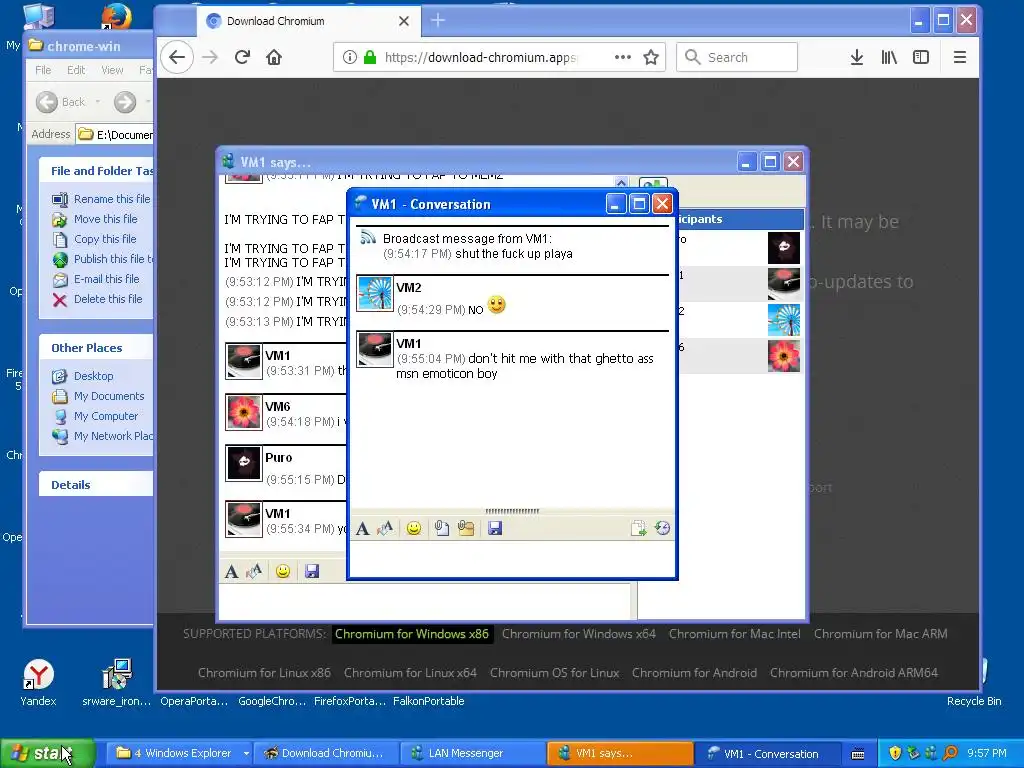Open font settings in VM1 Conversation toolbar
The image size is (1024, 768).
click(362, 528)
